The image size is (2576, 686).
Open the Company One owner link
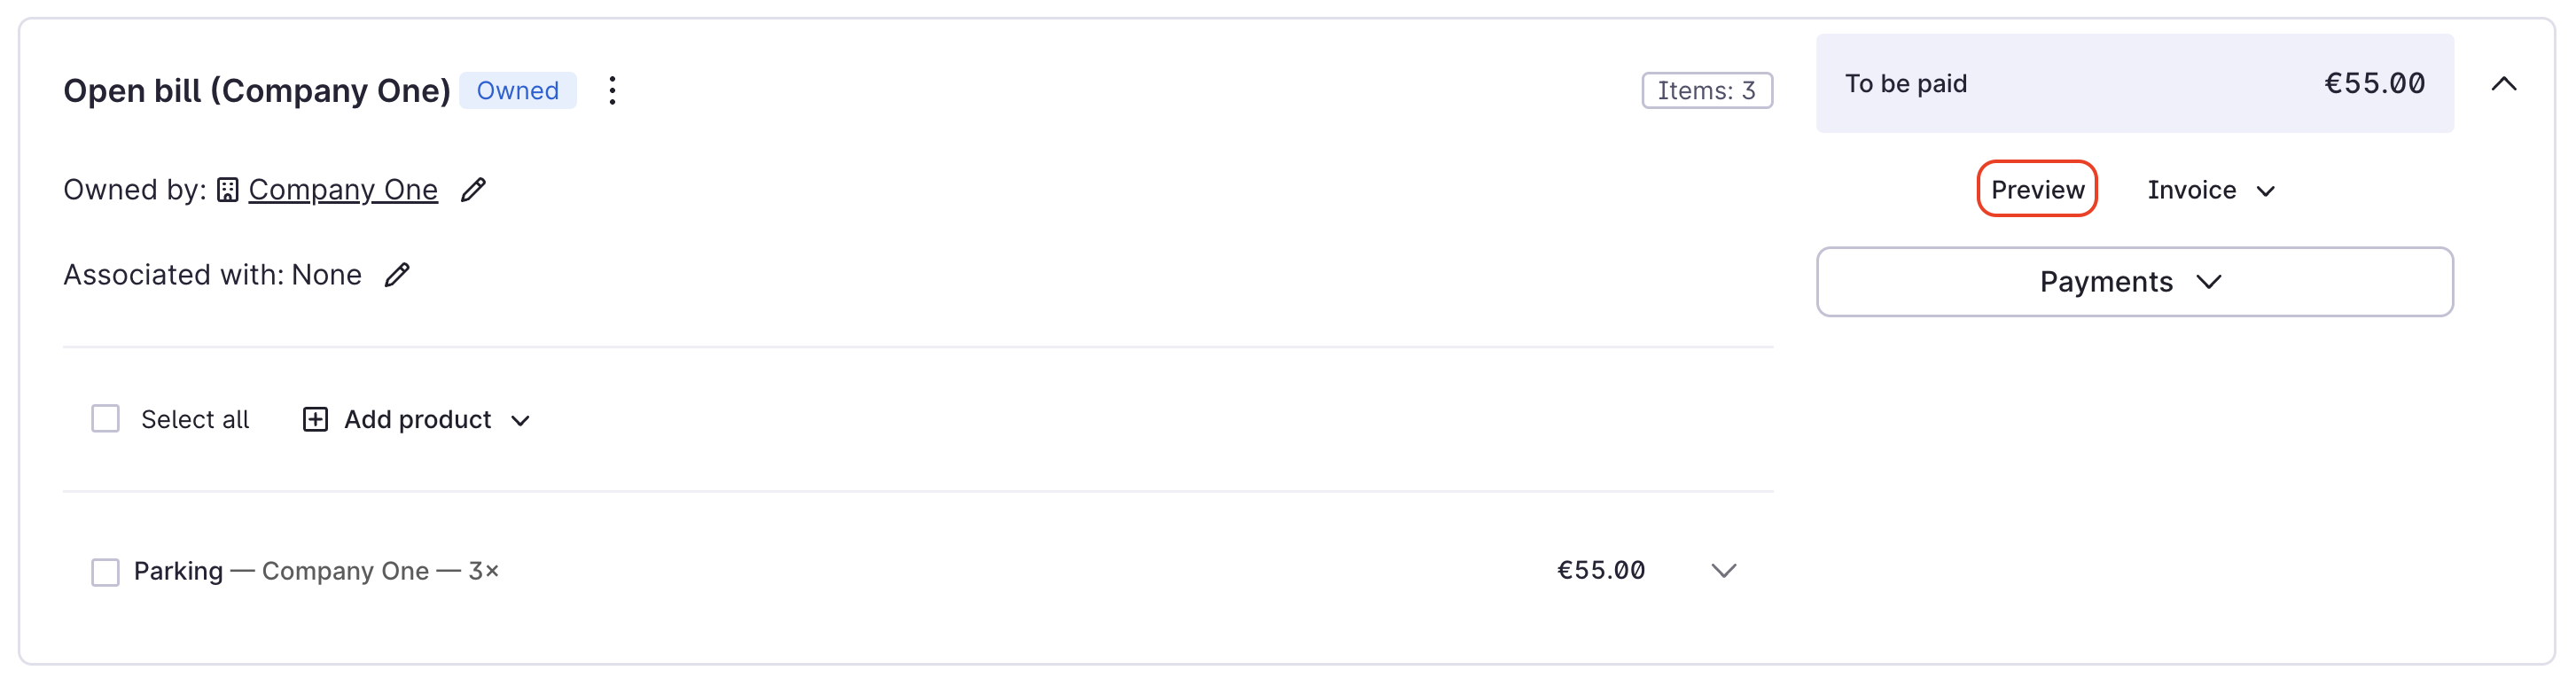[343, 190]
